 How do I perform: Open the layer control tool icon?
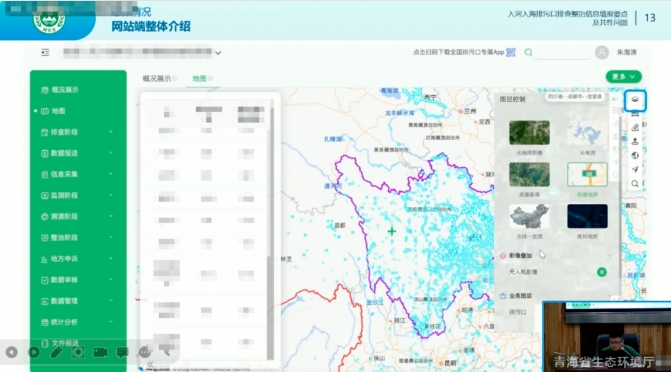point(635,100)
